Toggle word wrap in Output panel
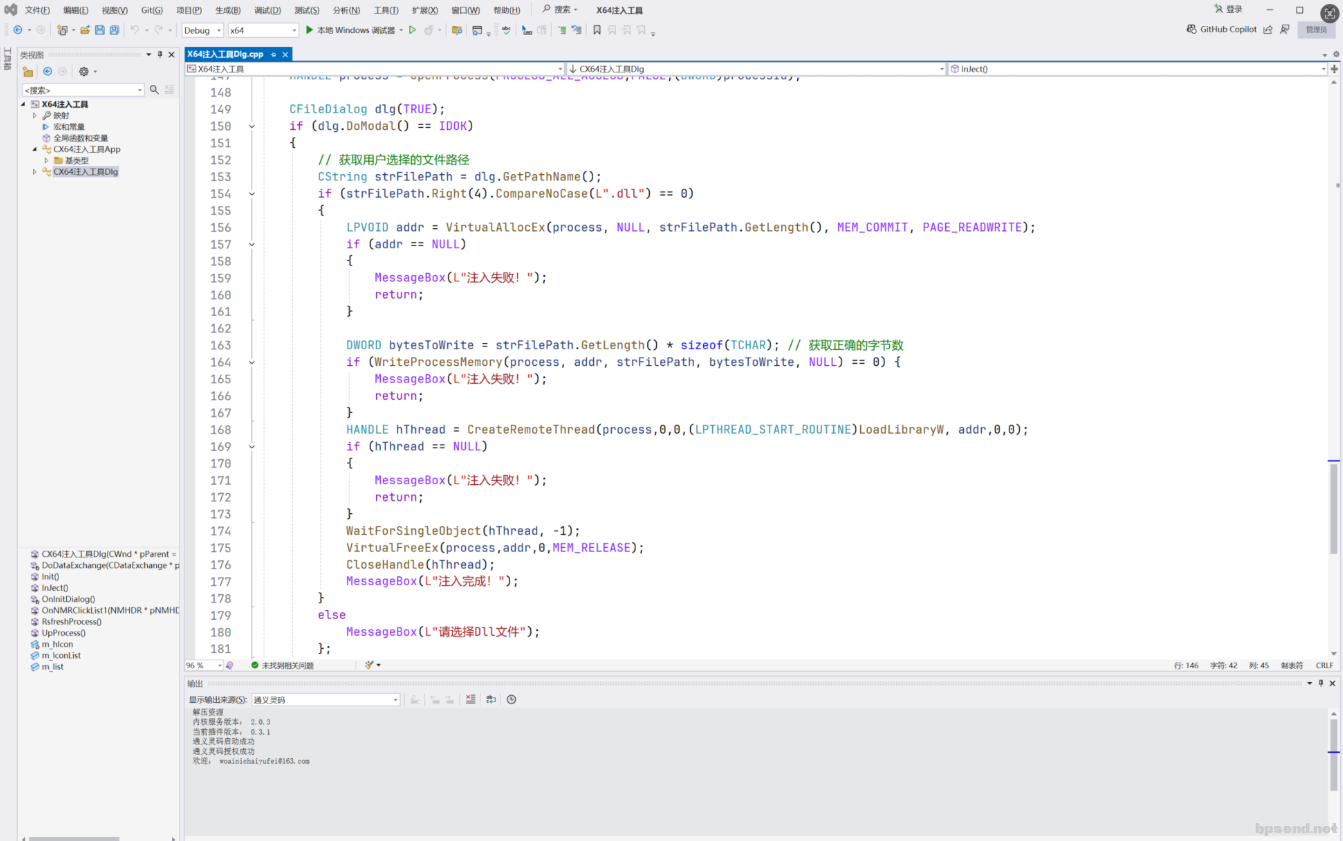Screen dimensions: 1343x841 [x=491, y=700]
